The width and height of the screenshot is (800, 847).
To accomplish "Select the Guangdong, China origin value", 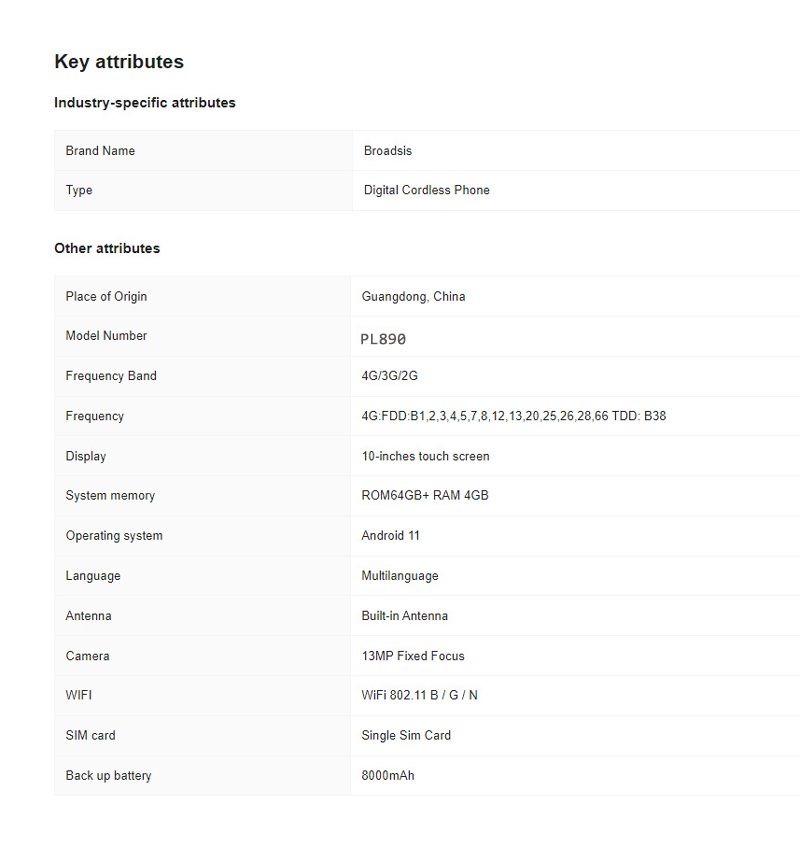I will (x=413, y=297).
